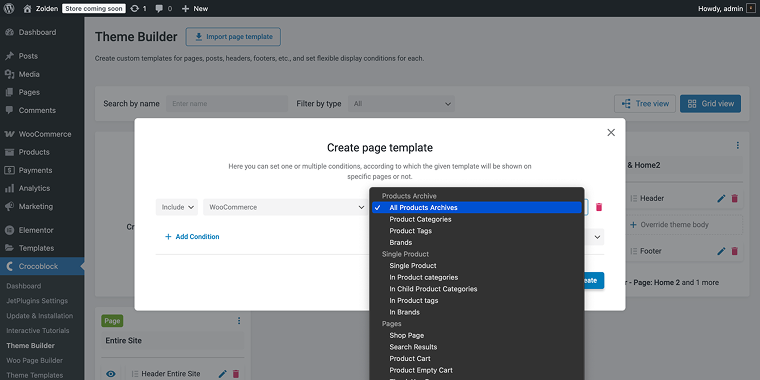Open the WooCommerce group dropdown

[286, 207]
